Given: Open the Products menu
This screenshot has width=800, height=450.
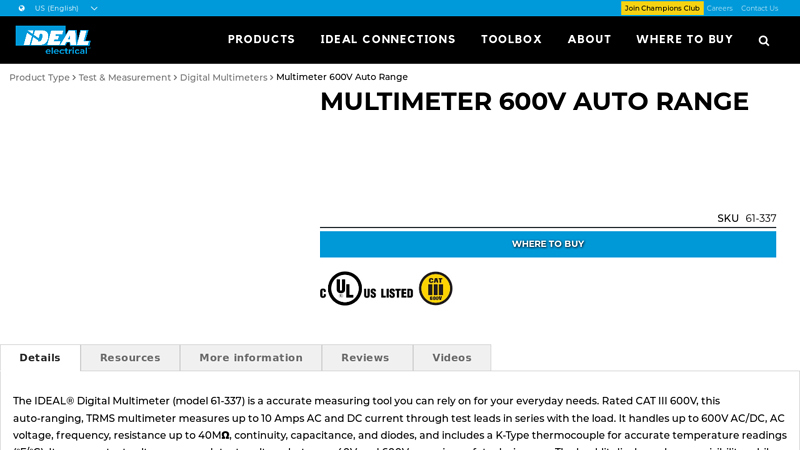Looking at the screenshot, I should point(261,39).
